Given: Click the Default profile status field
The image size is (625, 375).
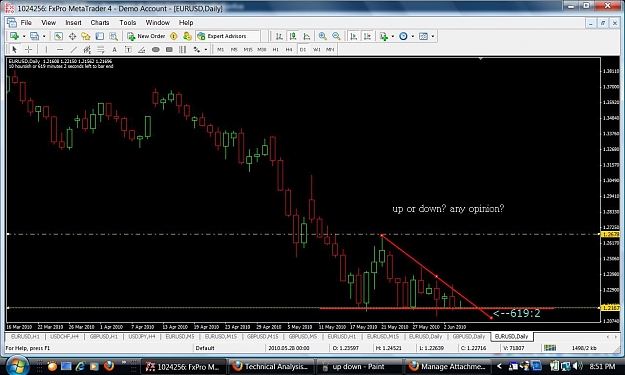Looking at the screenshot, I should [229, 348].
